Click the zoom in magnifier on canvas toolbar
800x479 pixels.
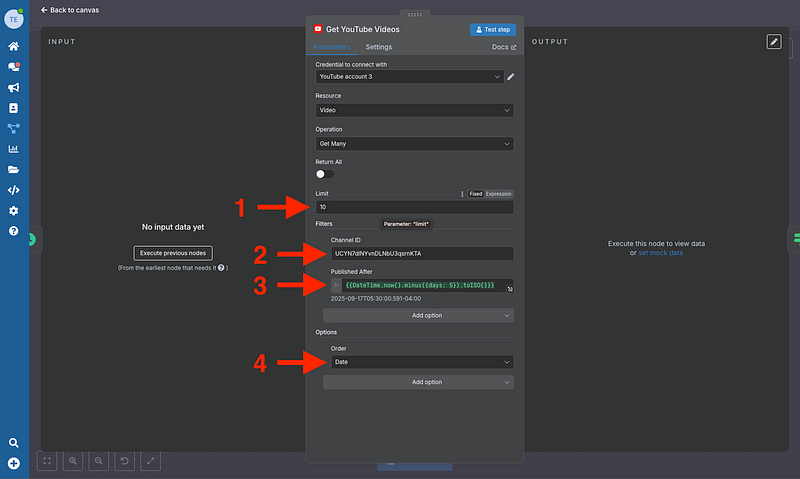tap(73, 460)
